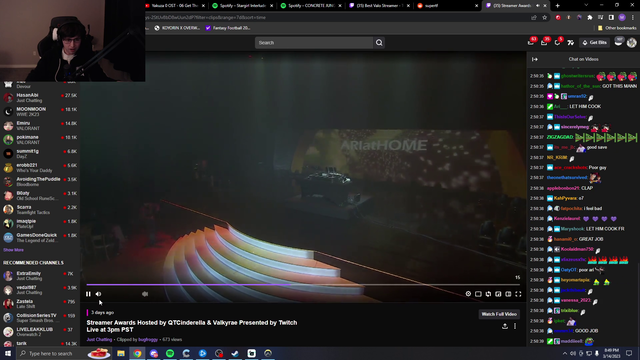Open Overwatch icon on taskbar

tap(268, 353)
